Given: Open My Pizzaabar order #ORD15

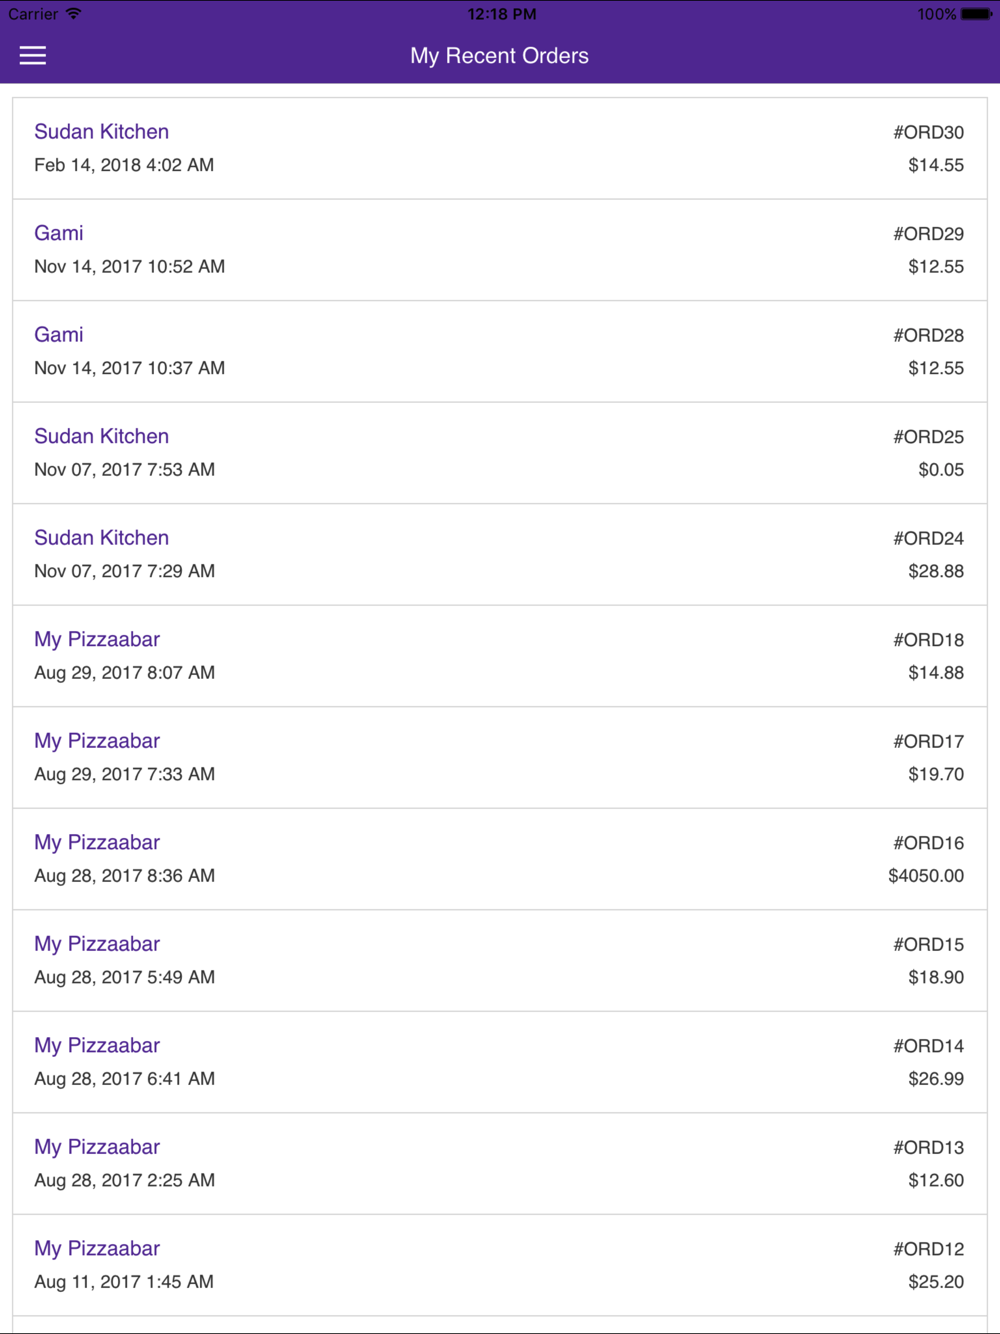Looking at the screenshot, I should (500, 960).
